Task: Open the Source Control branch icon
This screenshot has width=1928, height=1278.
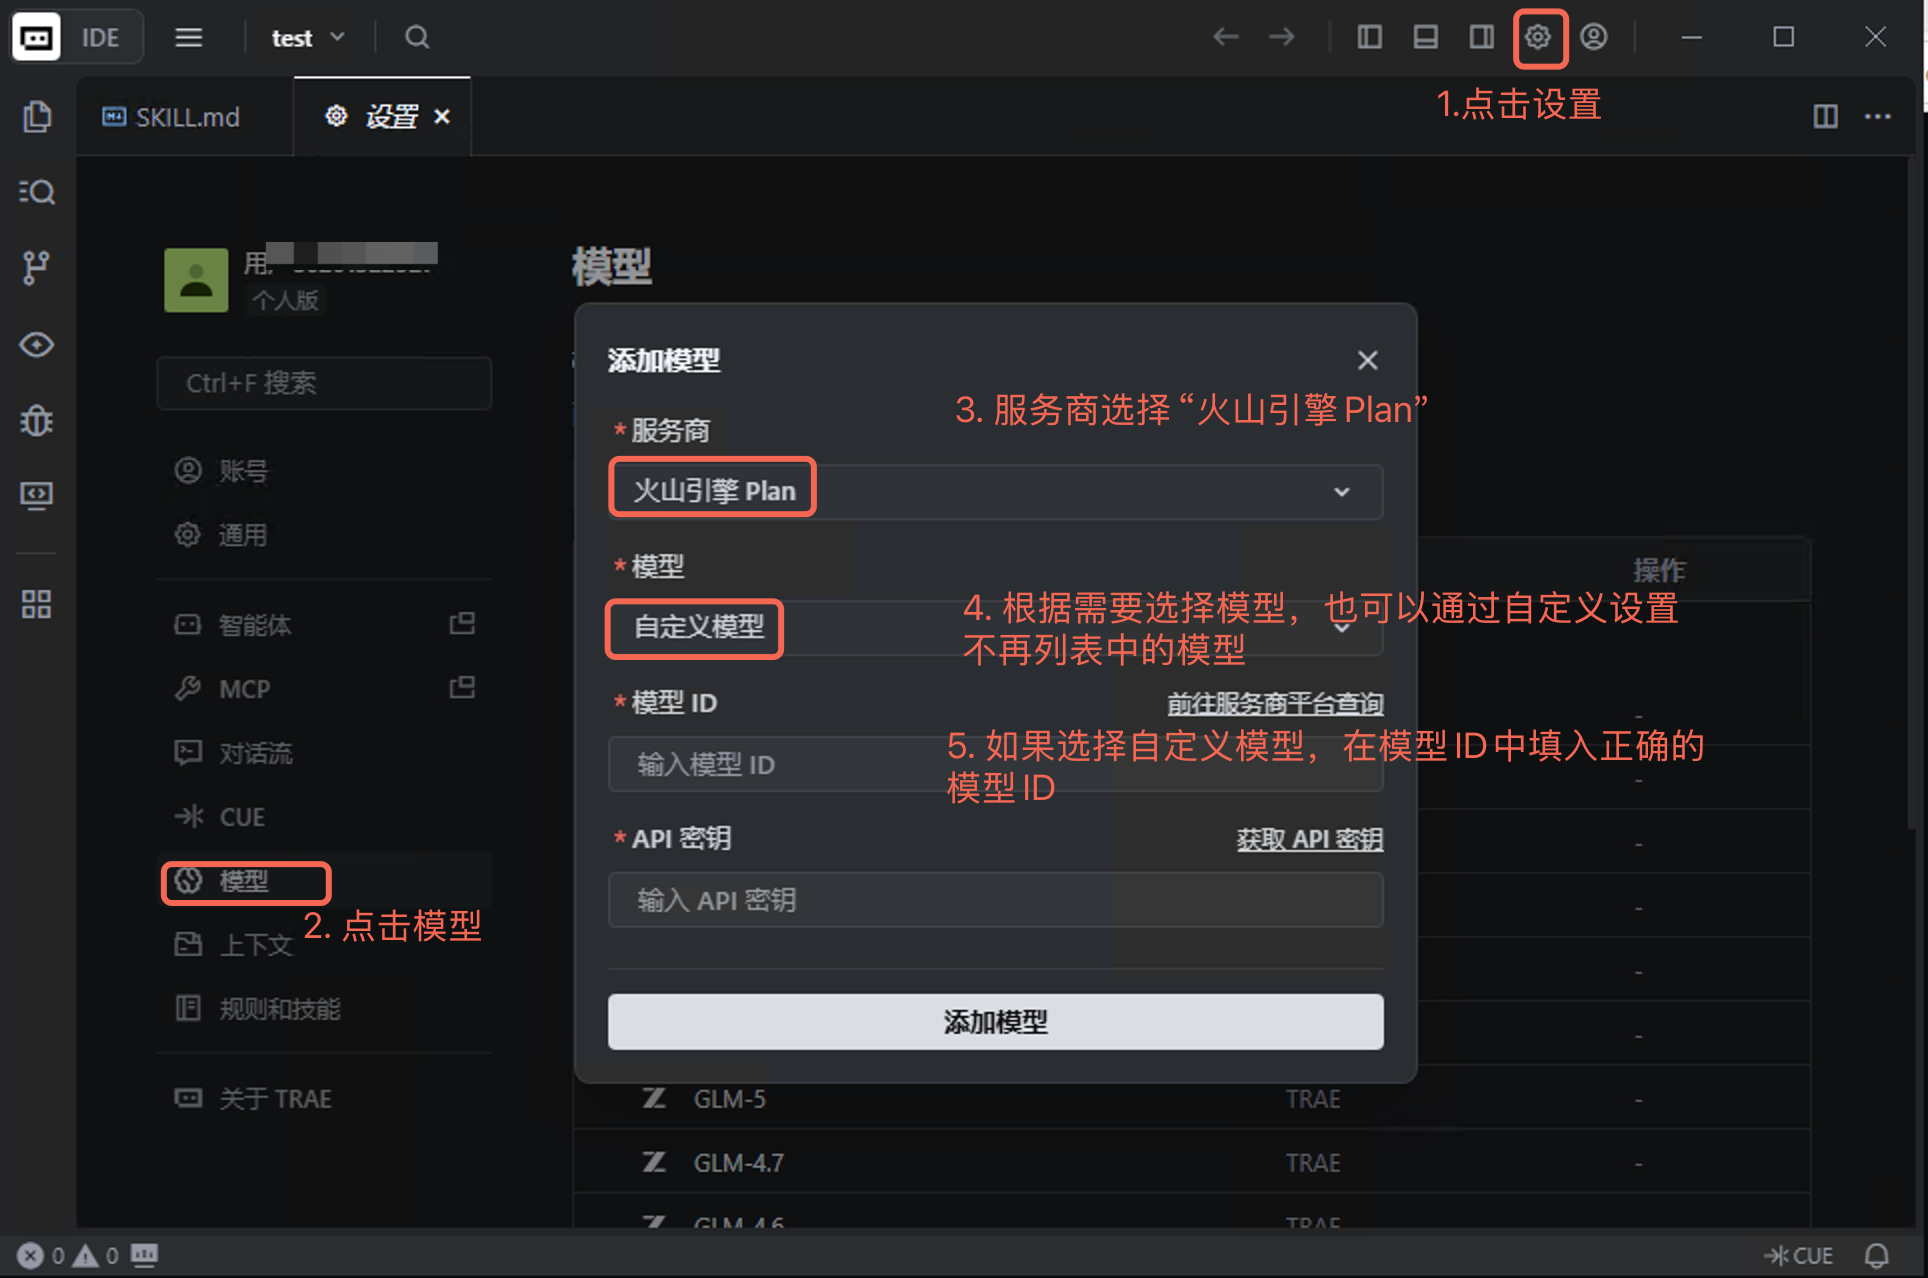Action: [x=37, y=267]
